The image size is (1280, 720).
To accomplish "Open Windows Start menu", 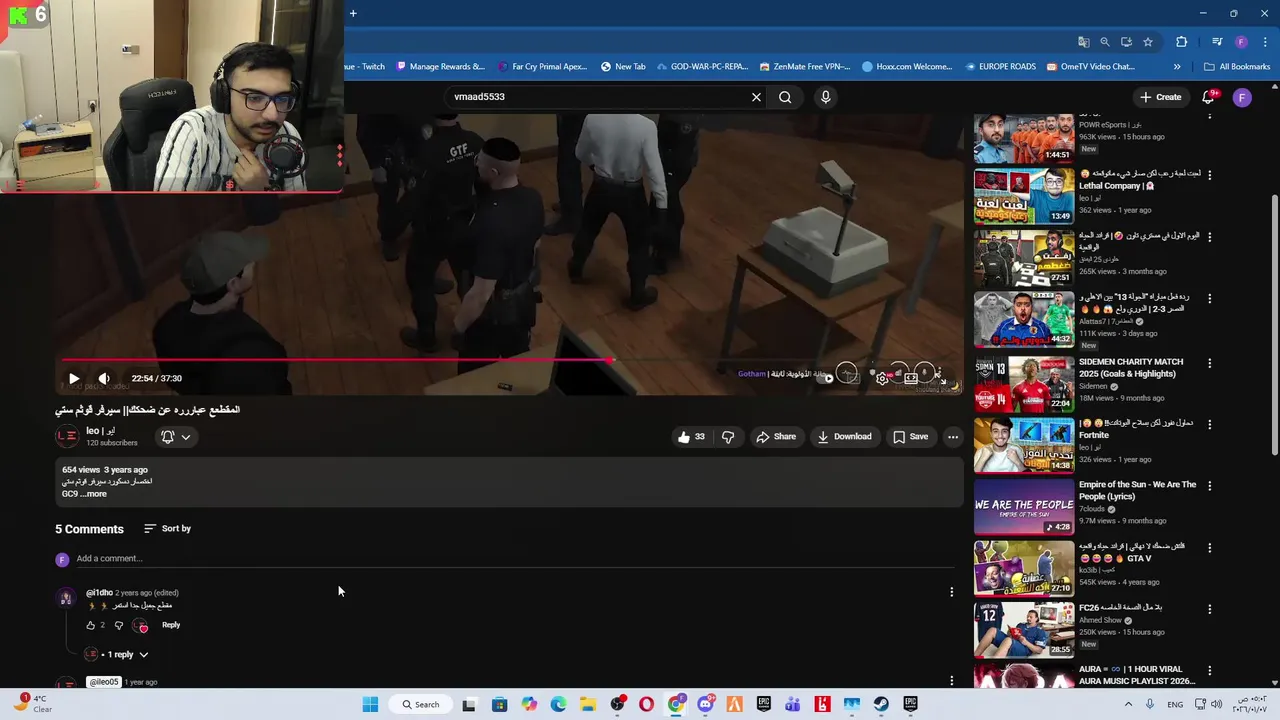I will point(370,704).
